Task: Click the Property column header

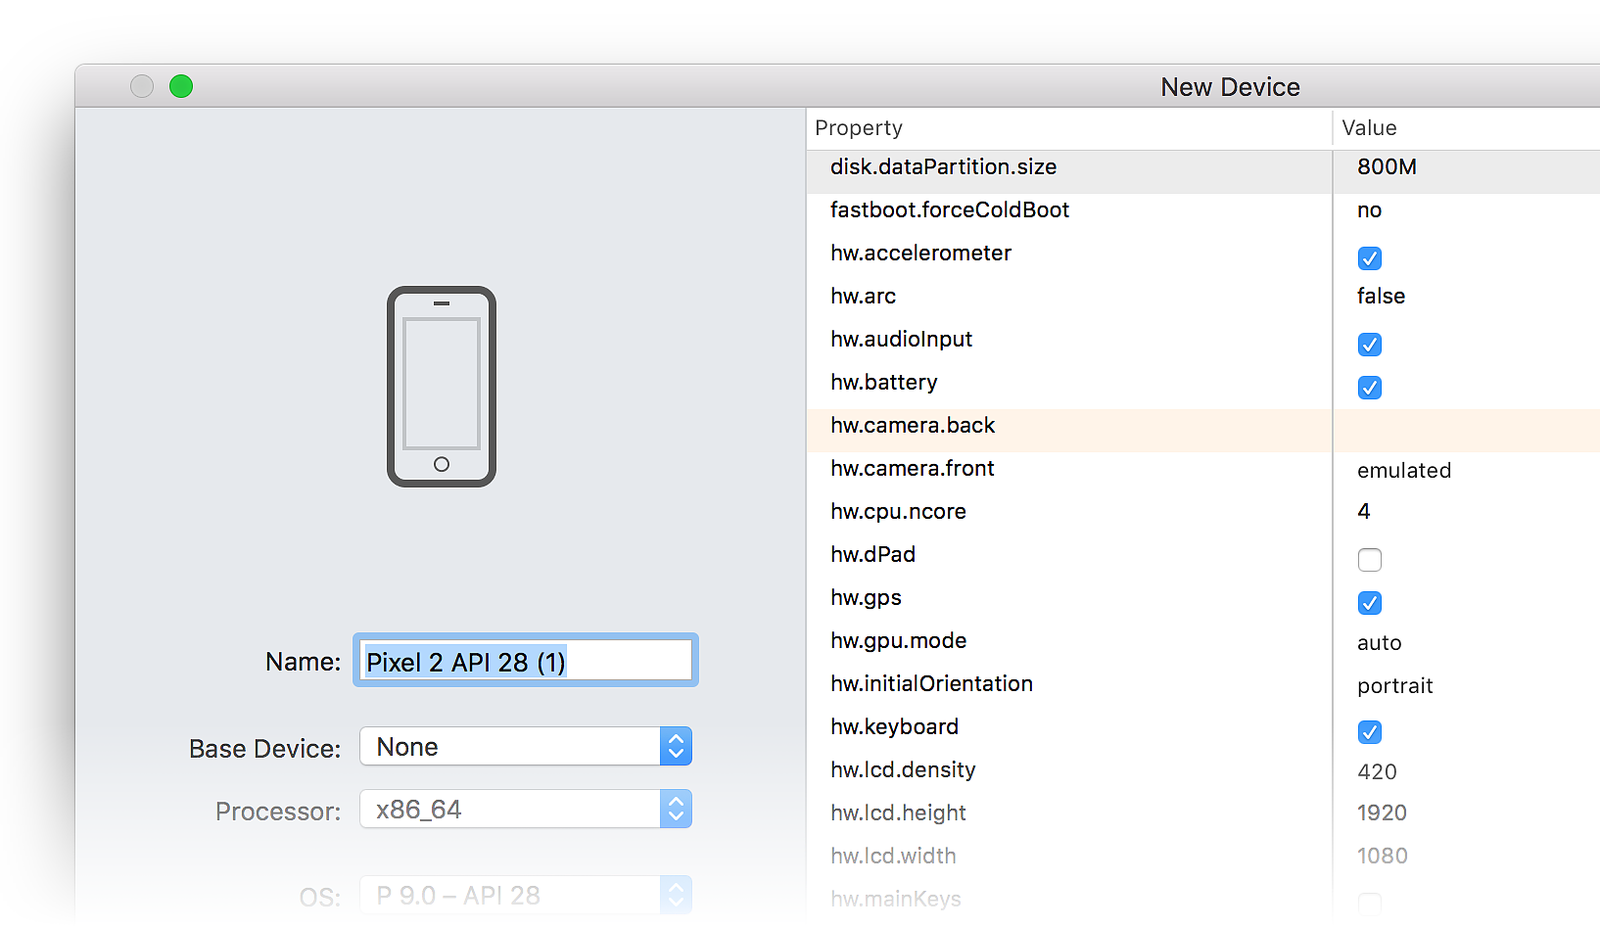Action: [x=858, y=128]
